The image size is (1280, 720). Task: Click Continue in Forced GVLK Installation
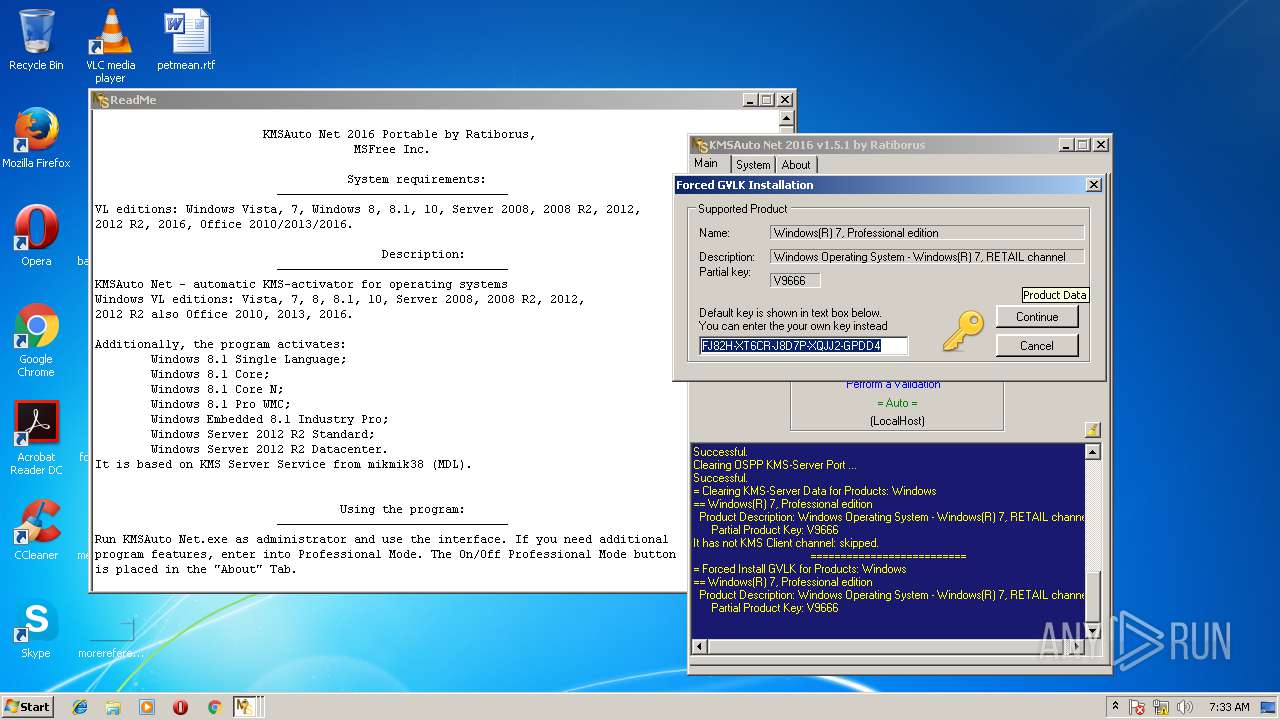(x=1037, y=316)
